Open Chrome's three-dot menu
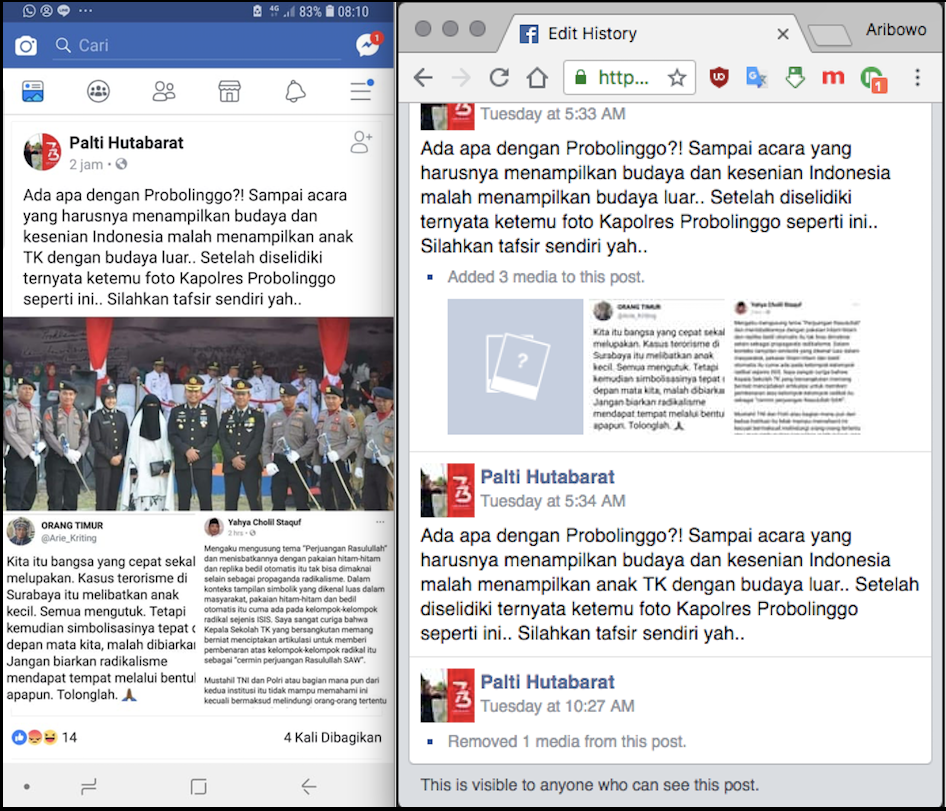The image size is (946, 811). pyautogui.click(x=917, y=77)
